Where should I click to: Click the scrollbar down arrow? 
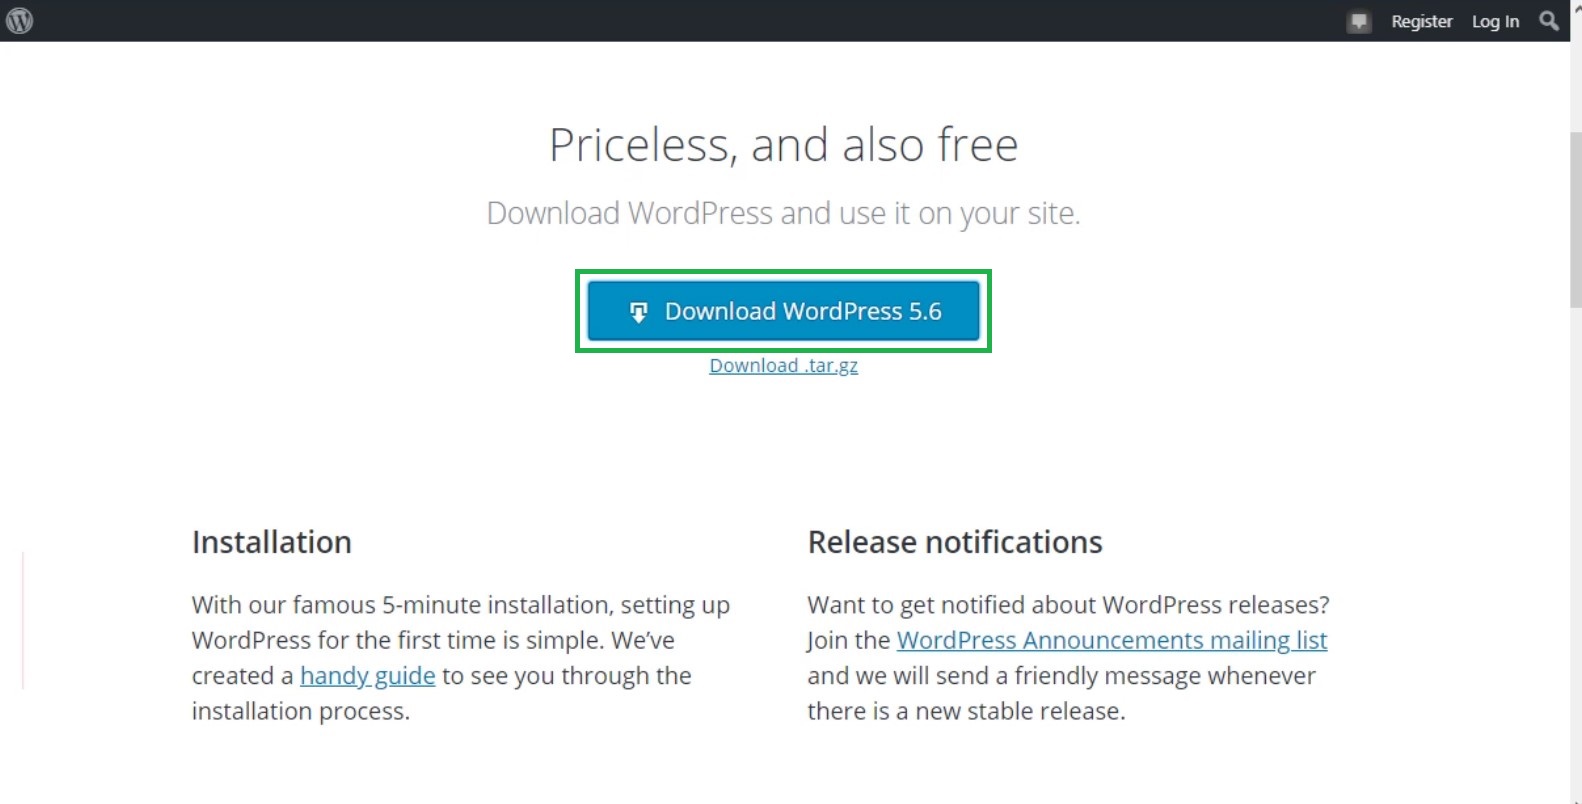(1576, 796)
